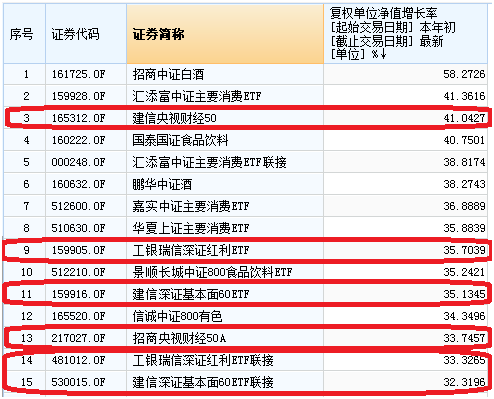Select growth value 41.3616
Image resolution: width=494 pixels, height=399 pixels.
click(464, 96)
